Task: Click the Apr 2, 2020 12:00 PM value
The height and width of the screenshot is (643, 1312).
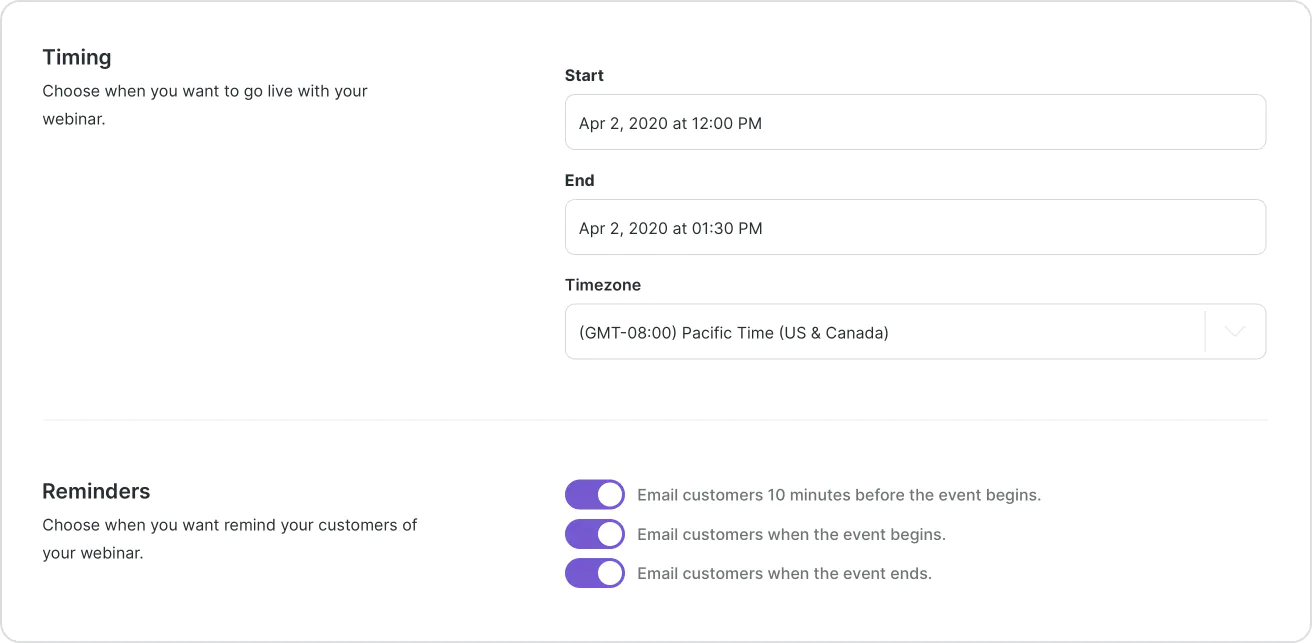Action: (669, 123)
